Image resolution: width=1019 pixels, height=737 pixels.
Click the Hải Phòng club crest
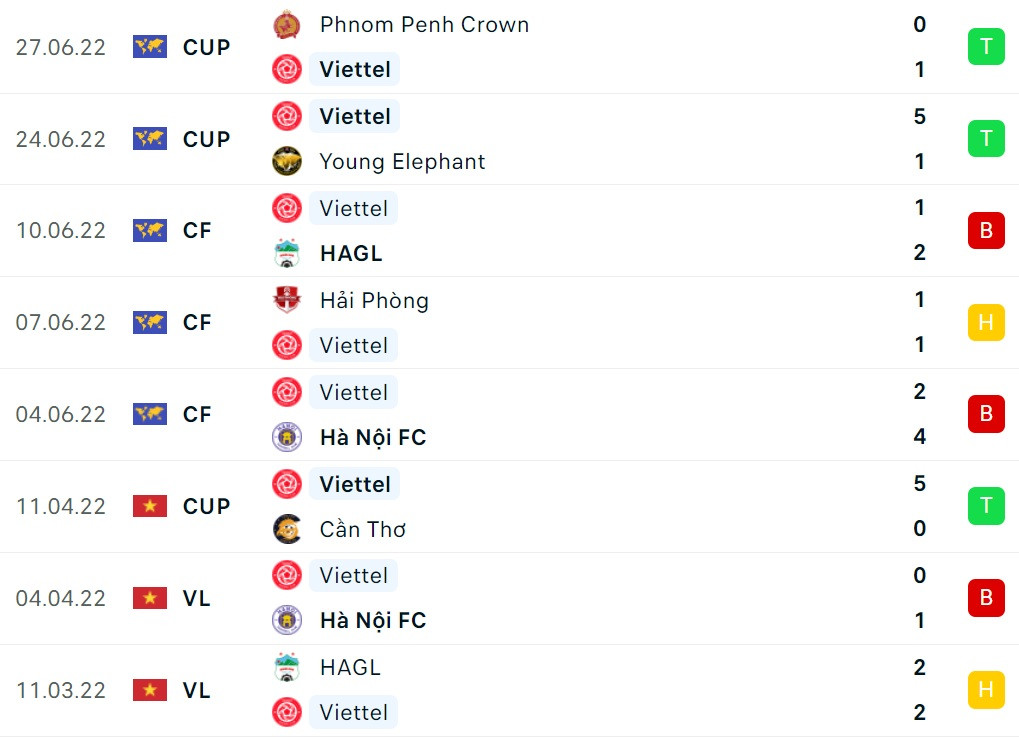coord(287,300)
